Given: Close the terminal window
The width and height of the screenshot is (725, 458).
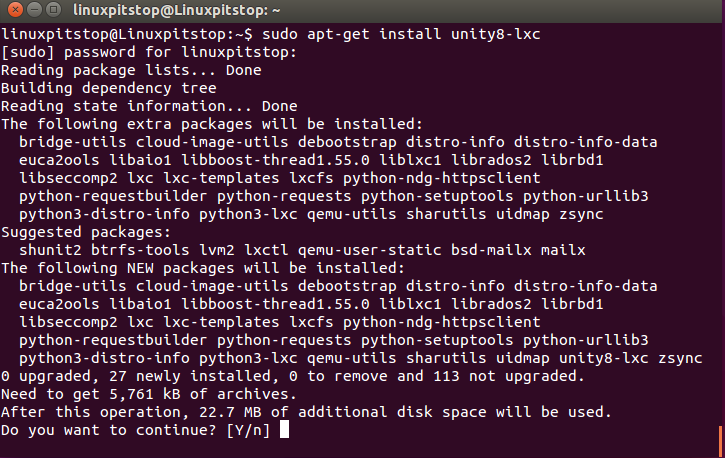Looking at the screenshot, I should click(15, 9).
